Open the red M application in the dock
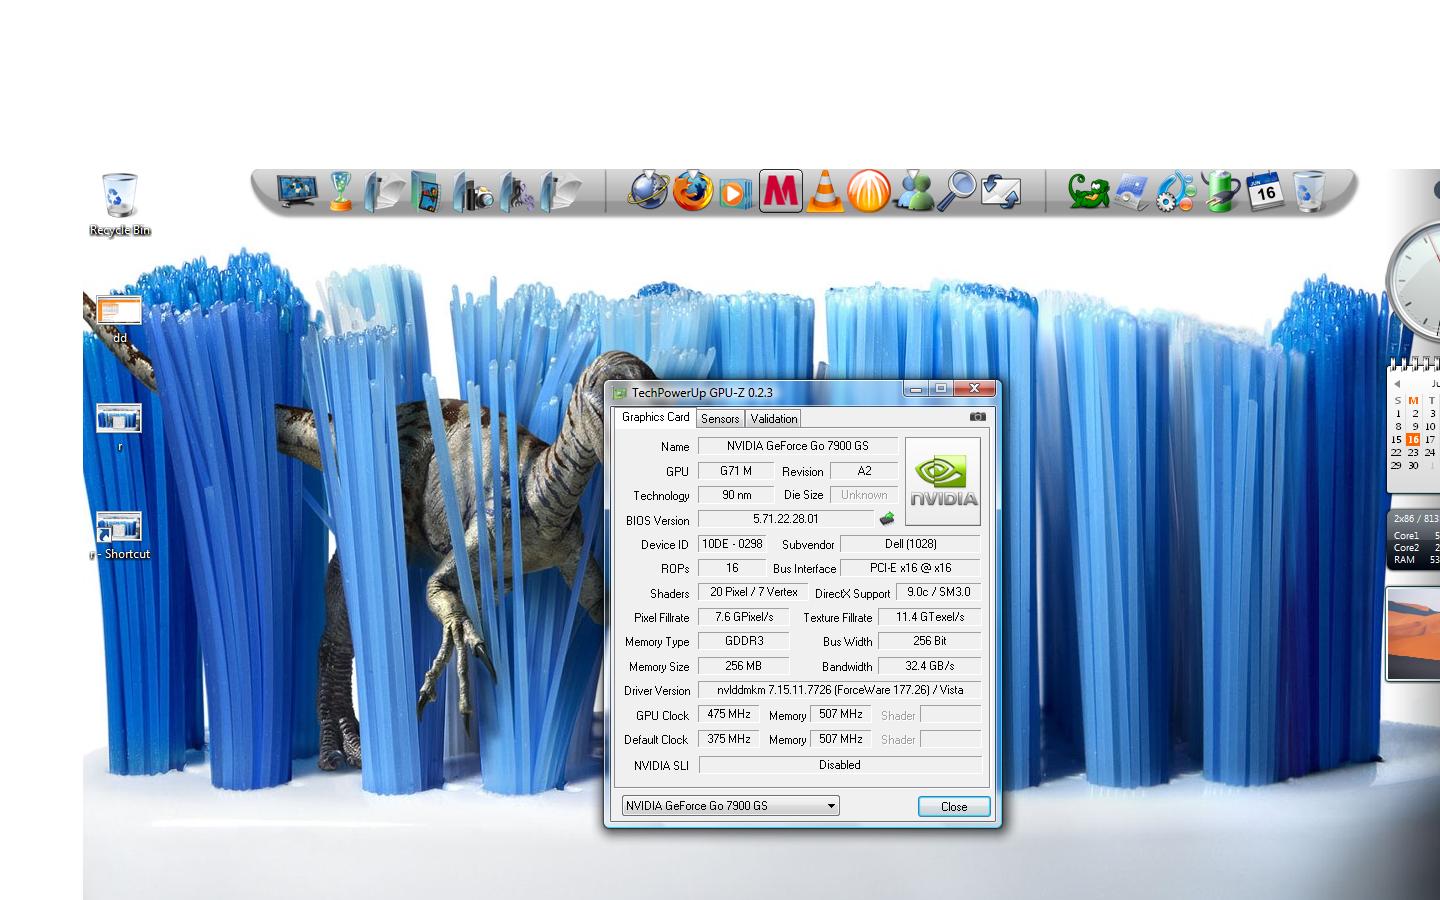 tap(780, 191)
